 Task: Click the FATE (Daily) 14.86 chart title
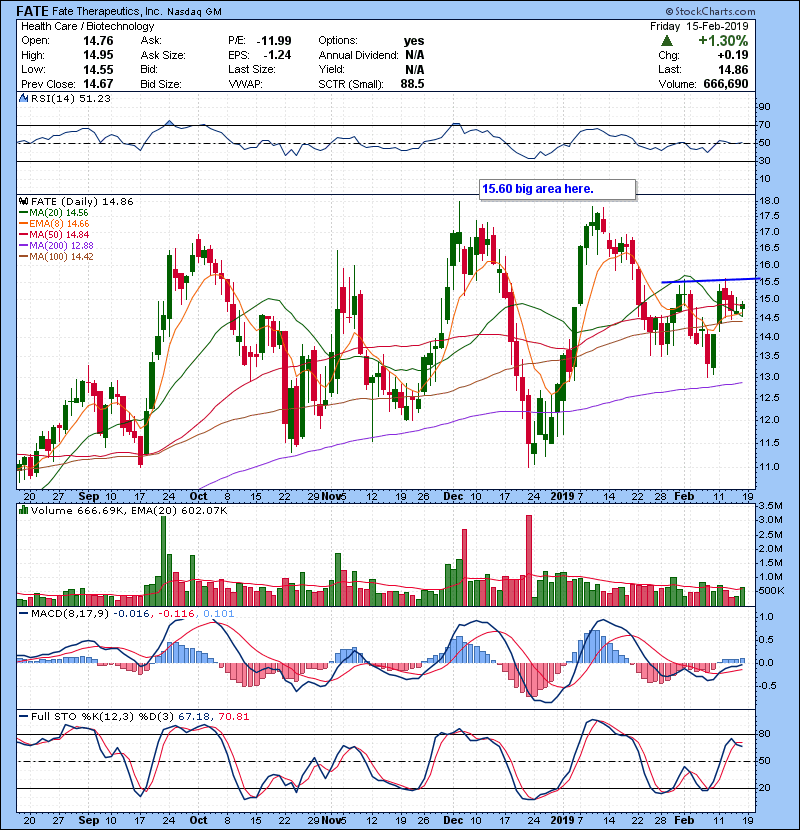82,202
